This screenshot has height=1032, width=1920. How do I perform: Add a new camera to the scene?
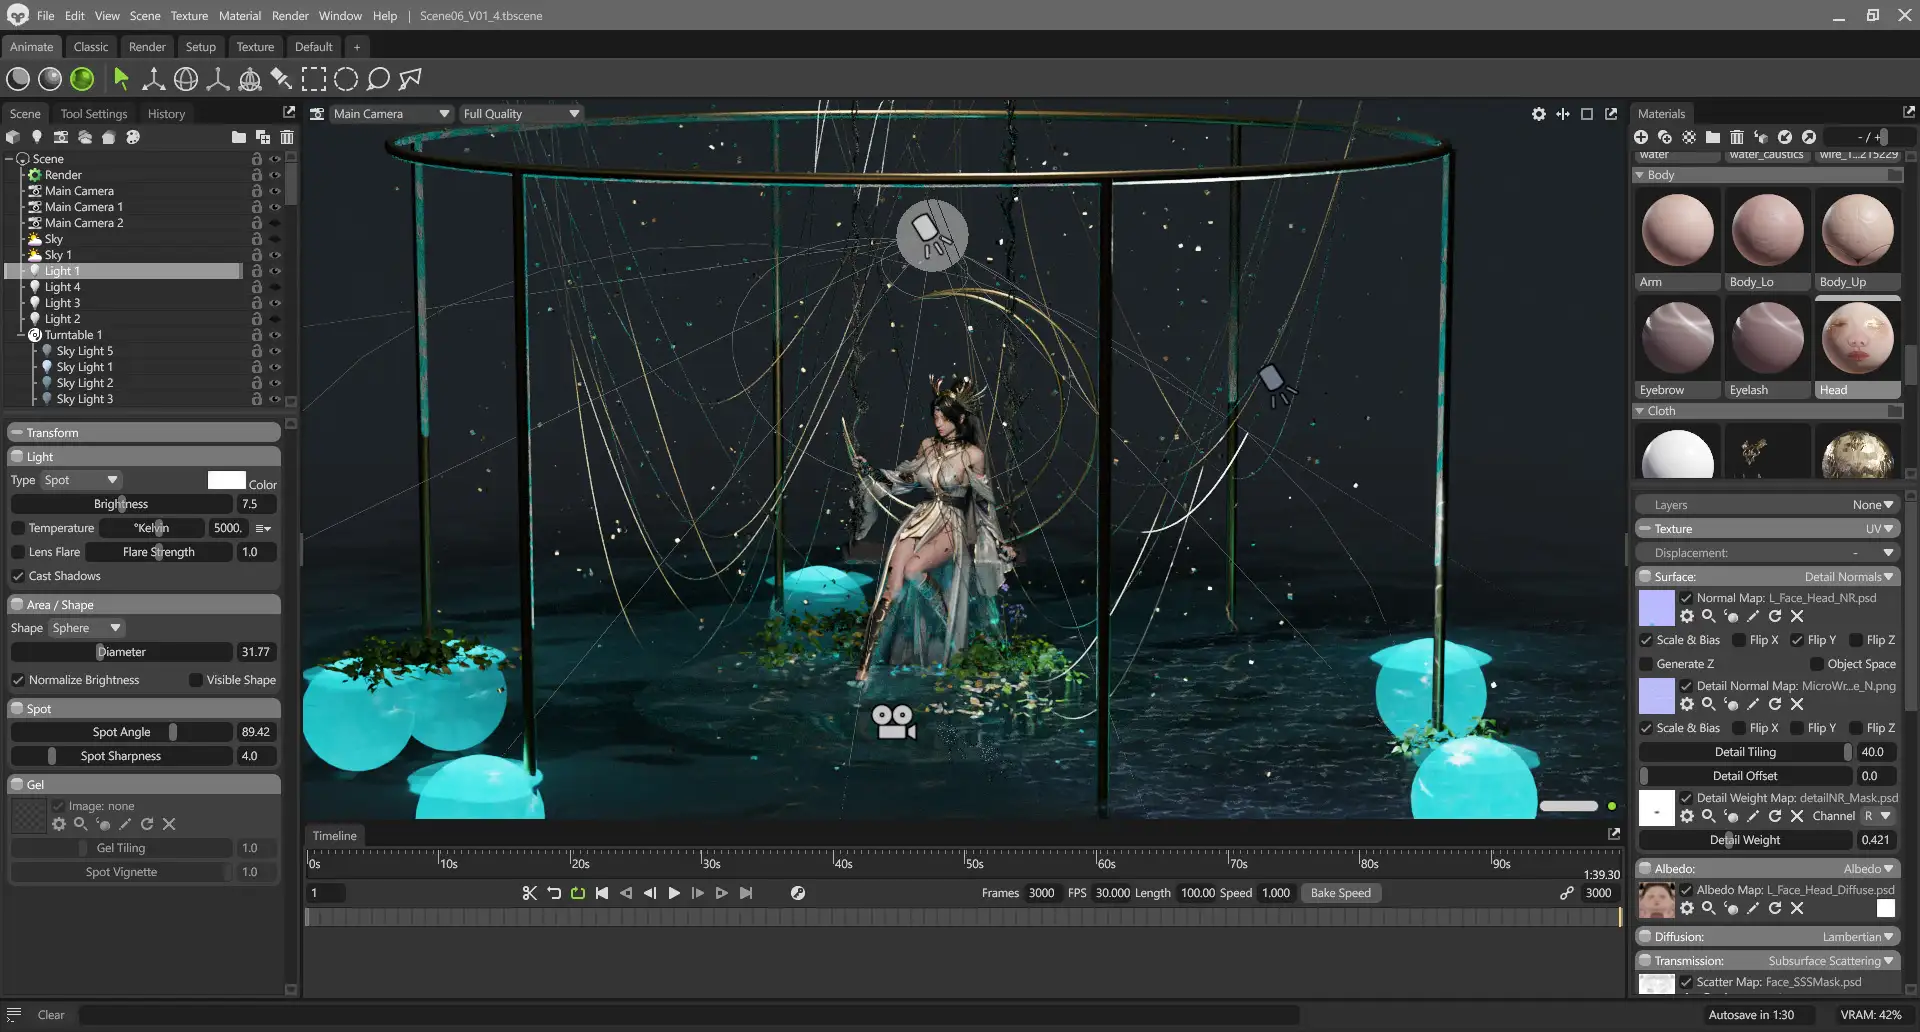61,137
